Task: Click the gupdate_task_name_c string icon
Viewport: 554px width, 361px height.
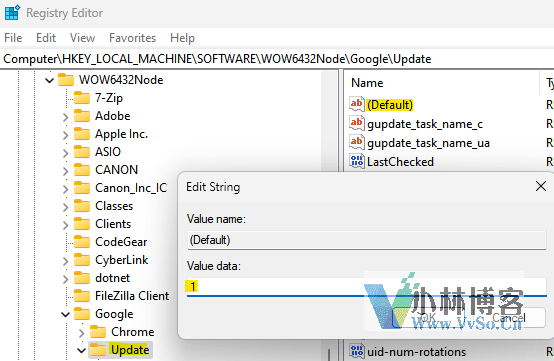Action: 357,123
